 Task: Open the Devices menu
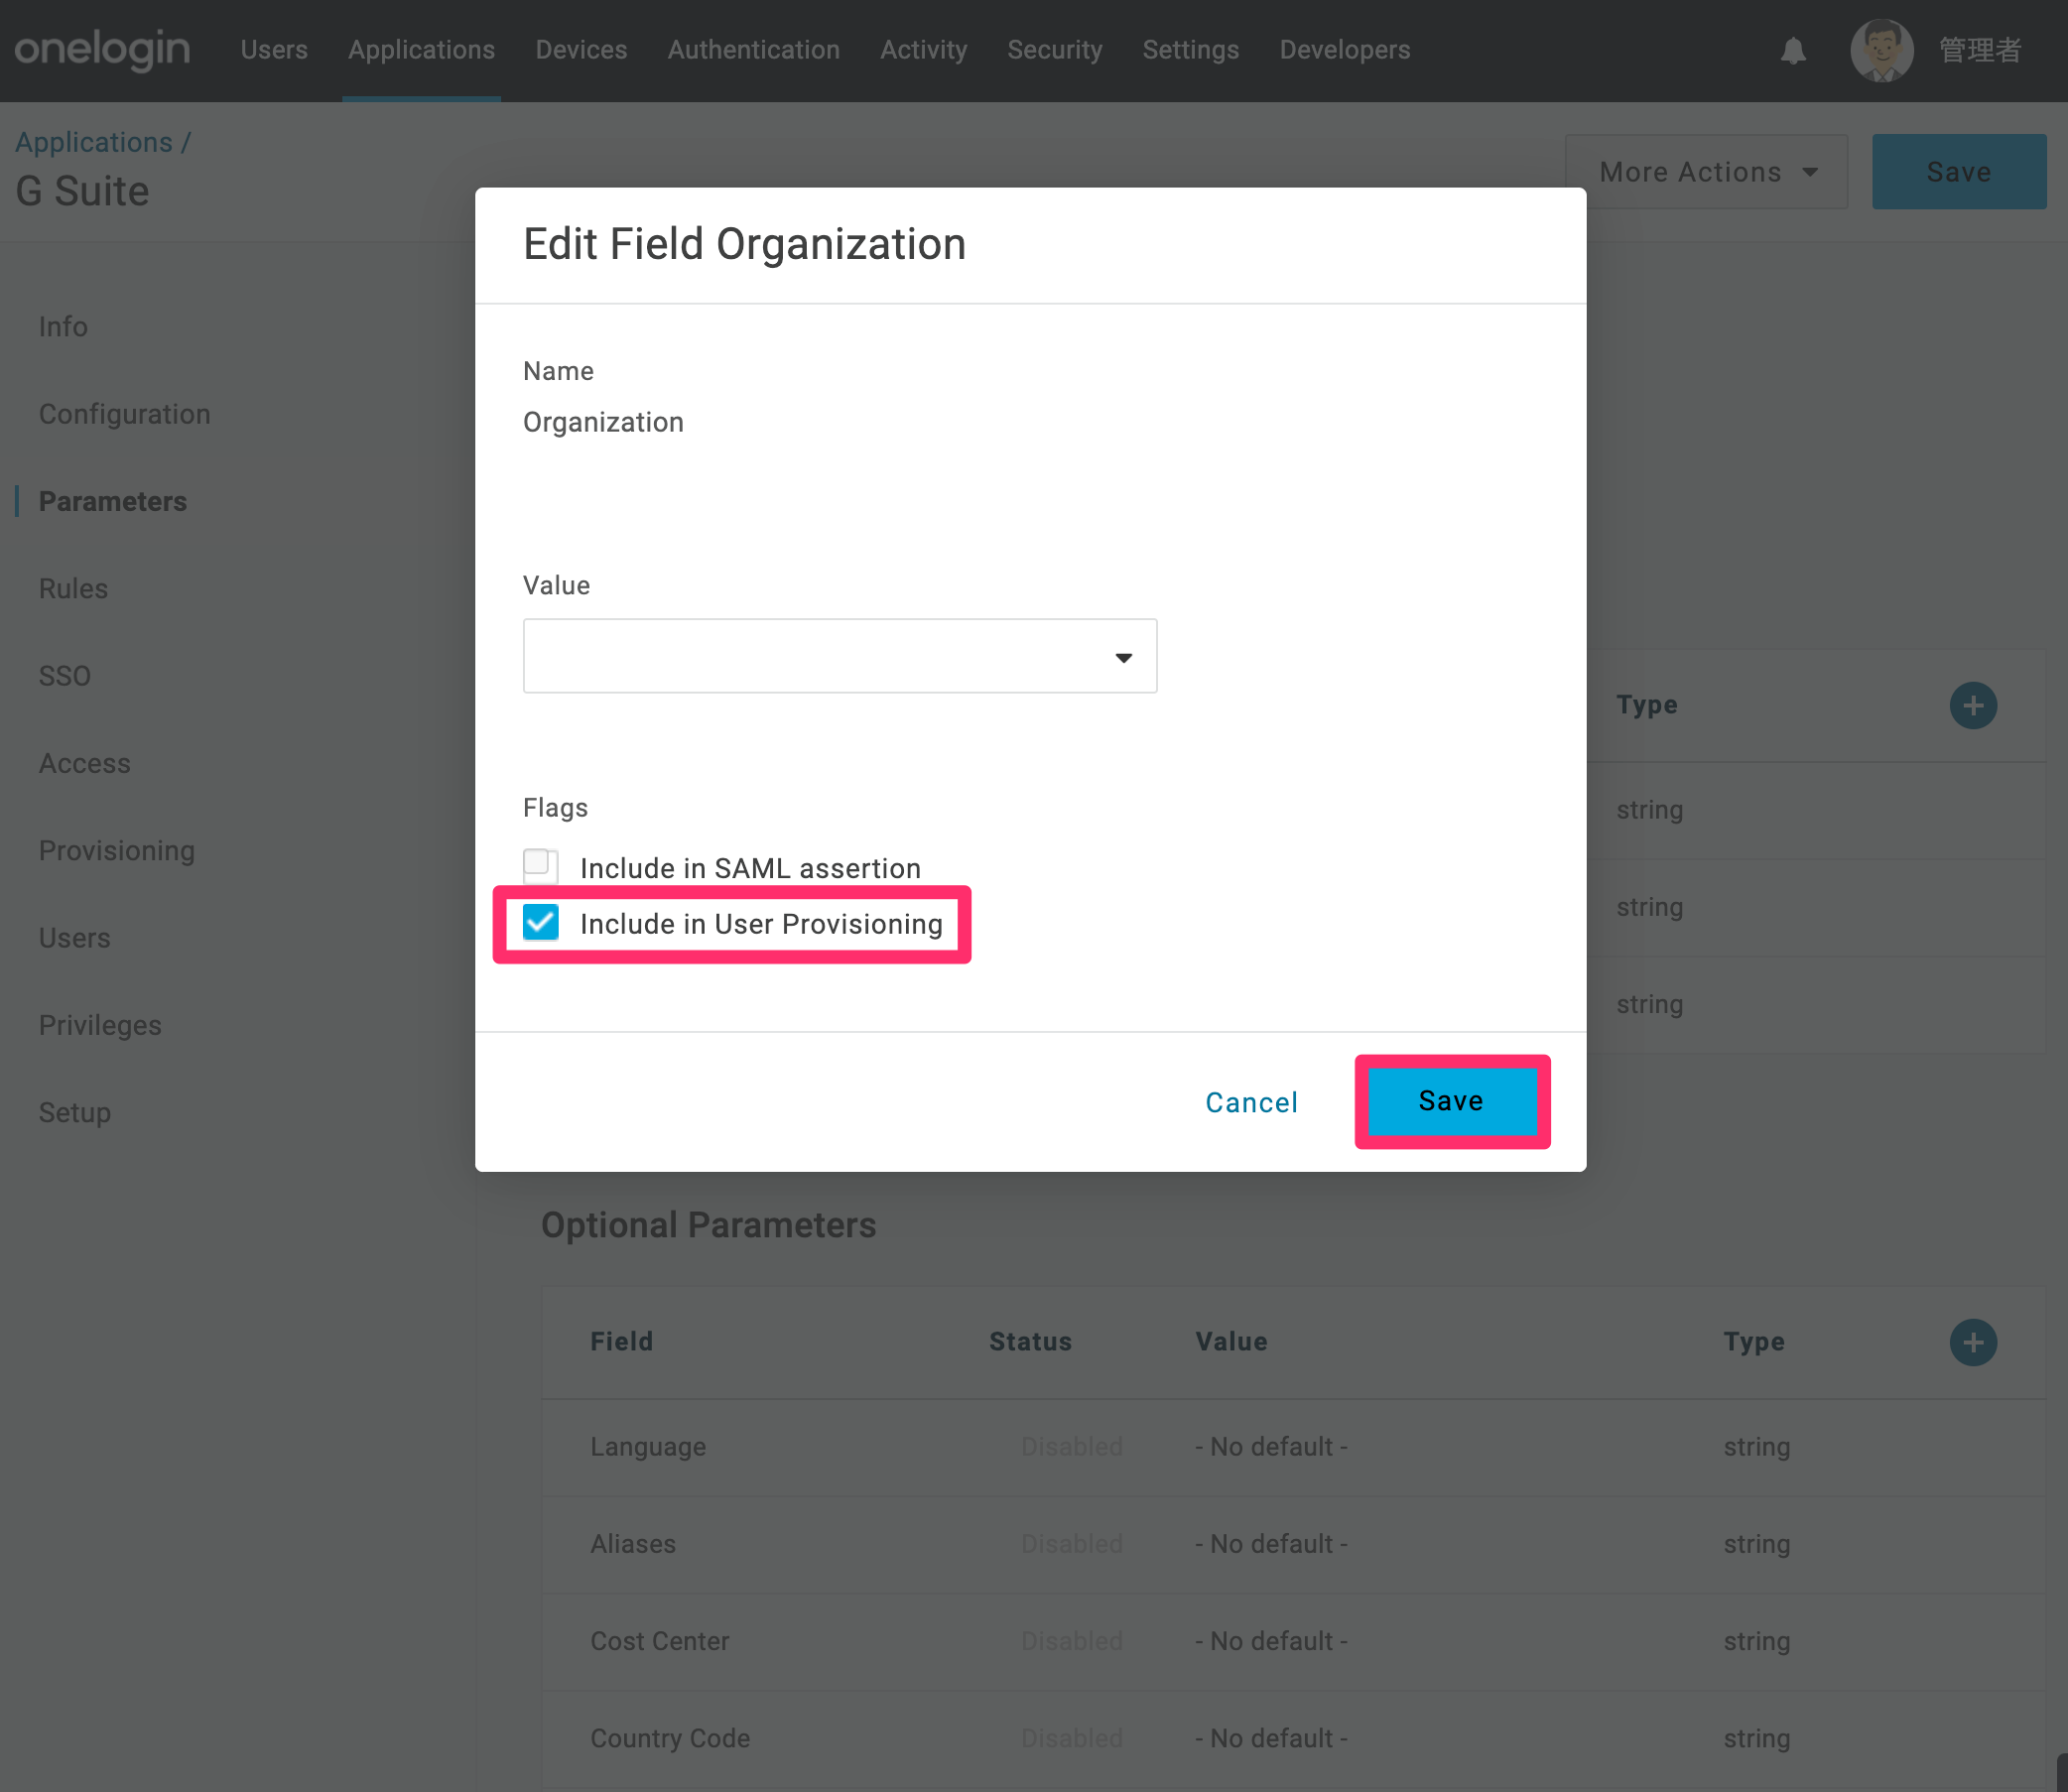581,49
